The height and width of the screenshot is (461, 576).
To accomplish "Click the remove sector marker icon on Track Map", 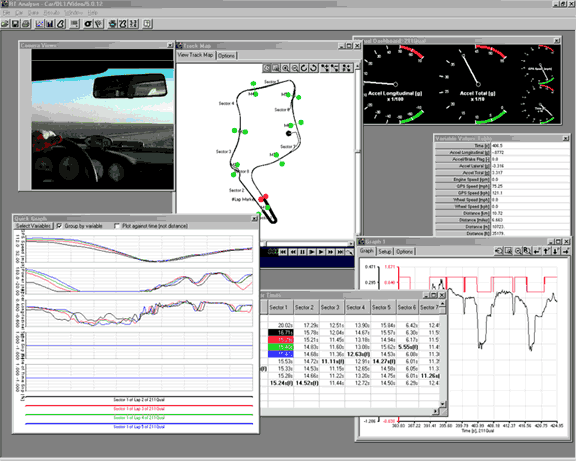I will click(335, 68).
